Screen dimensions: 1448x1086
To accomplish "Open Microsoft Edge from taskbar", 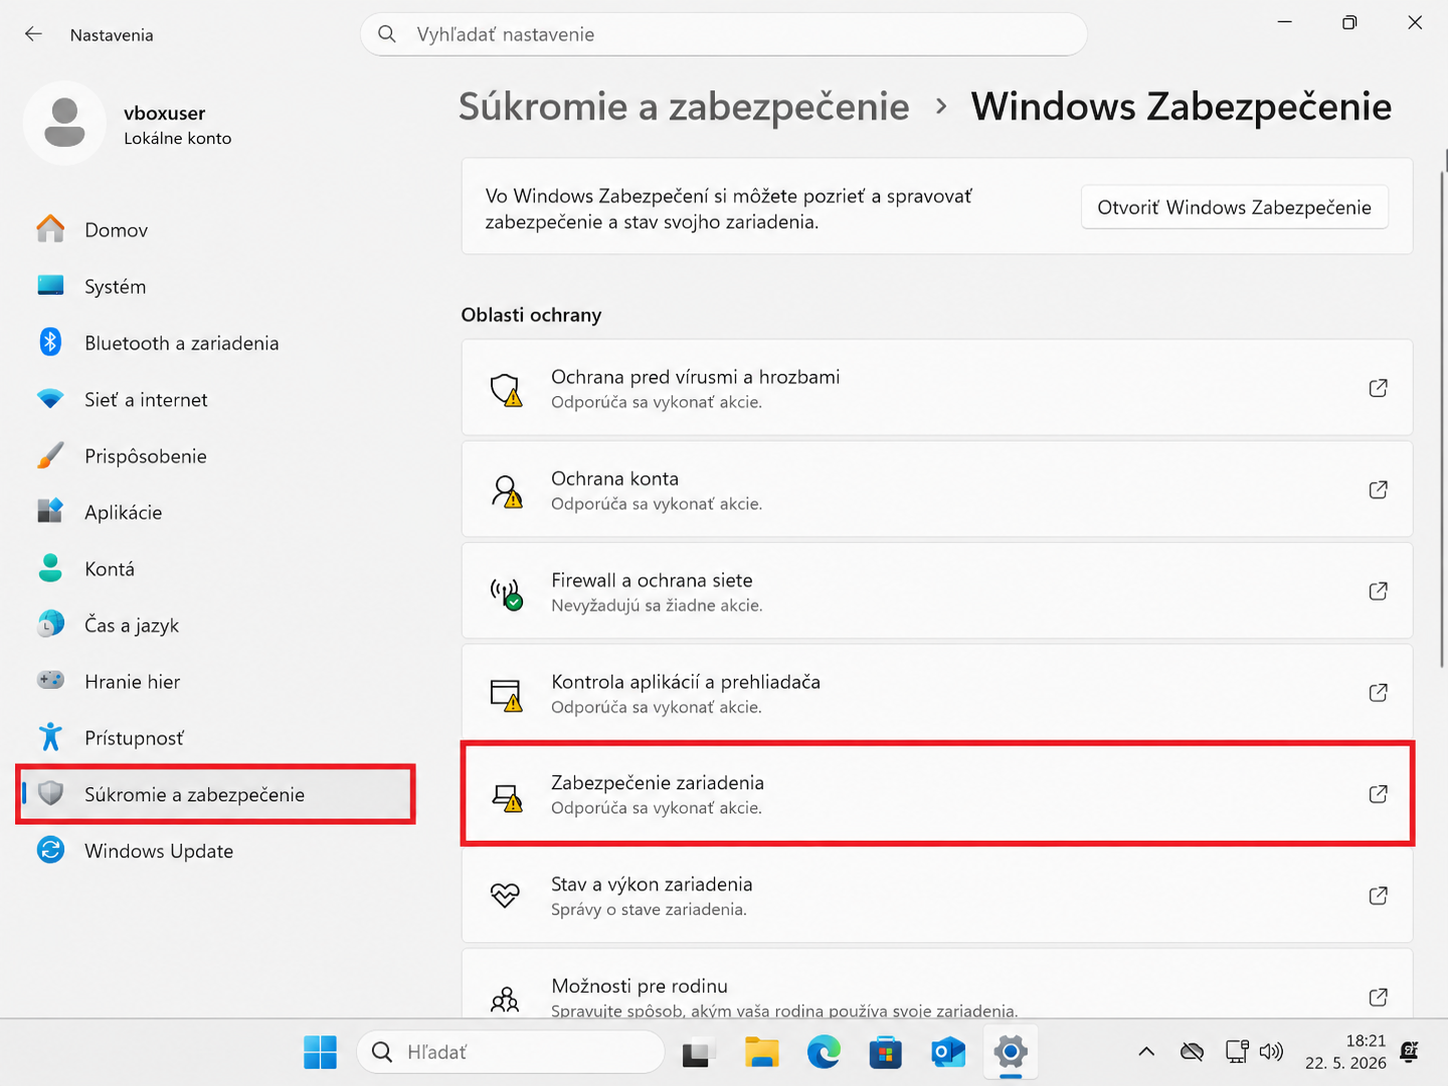I will [823, 1052].
